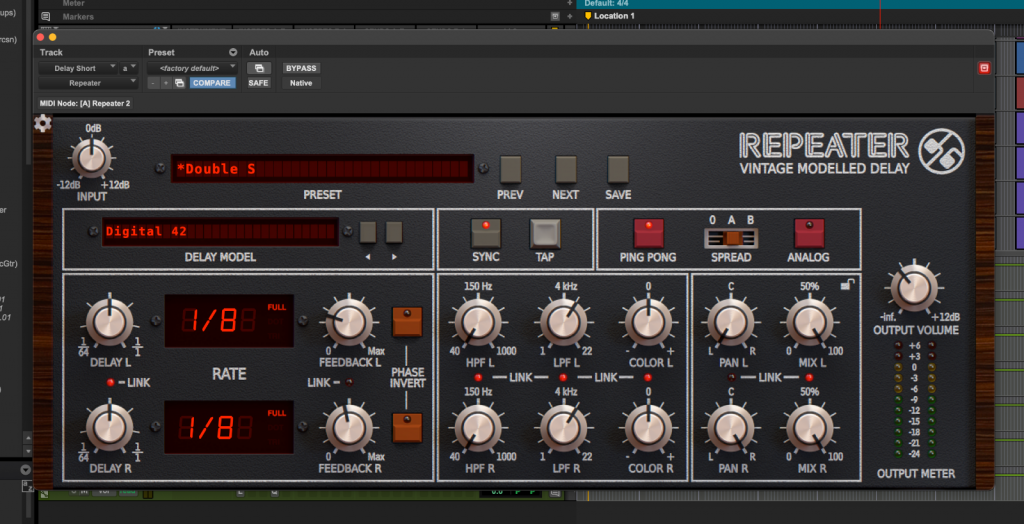This screenshot has width=1024, height=524.
Task: Click the Double S preset name display
Action: [x=322, y=169]
